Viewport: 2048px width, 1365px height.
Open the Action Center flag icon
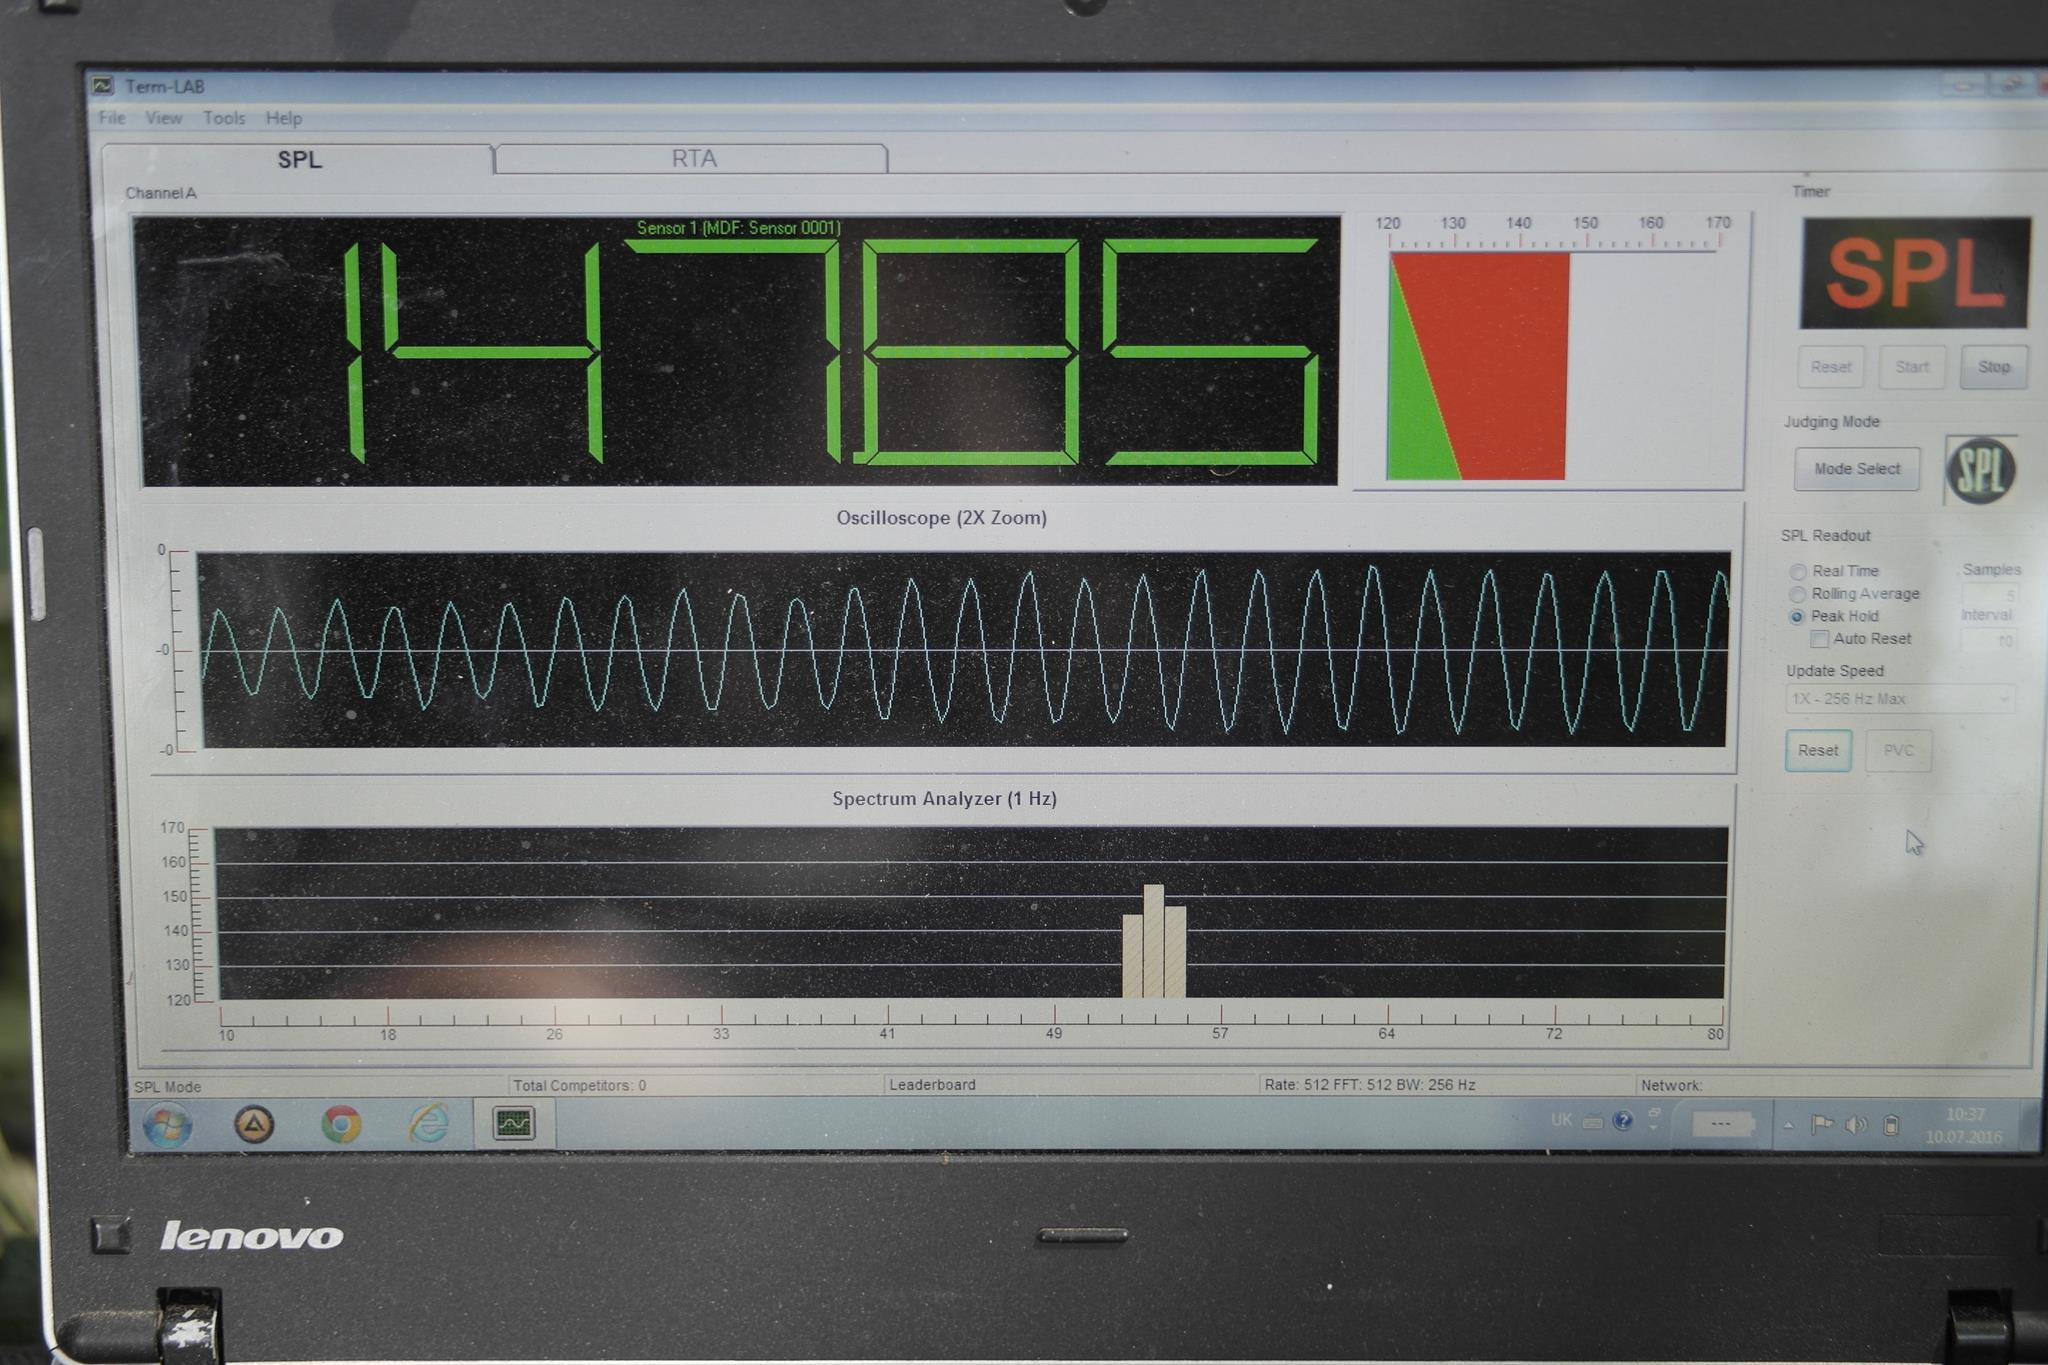pos(1822,1125)
